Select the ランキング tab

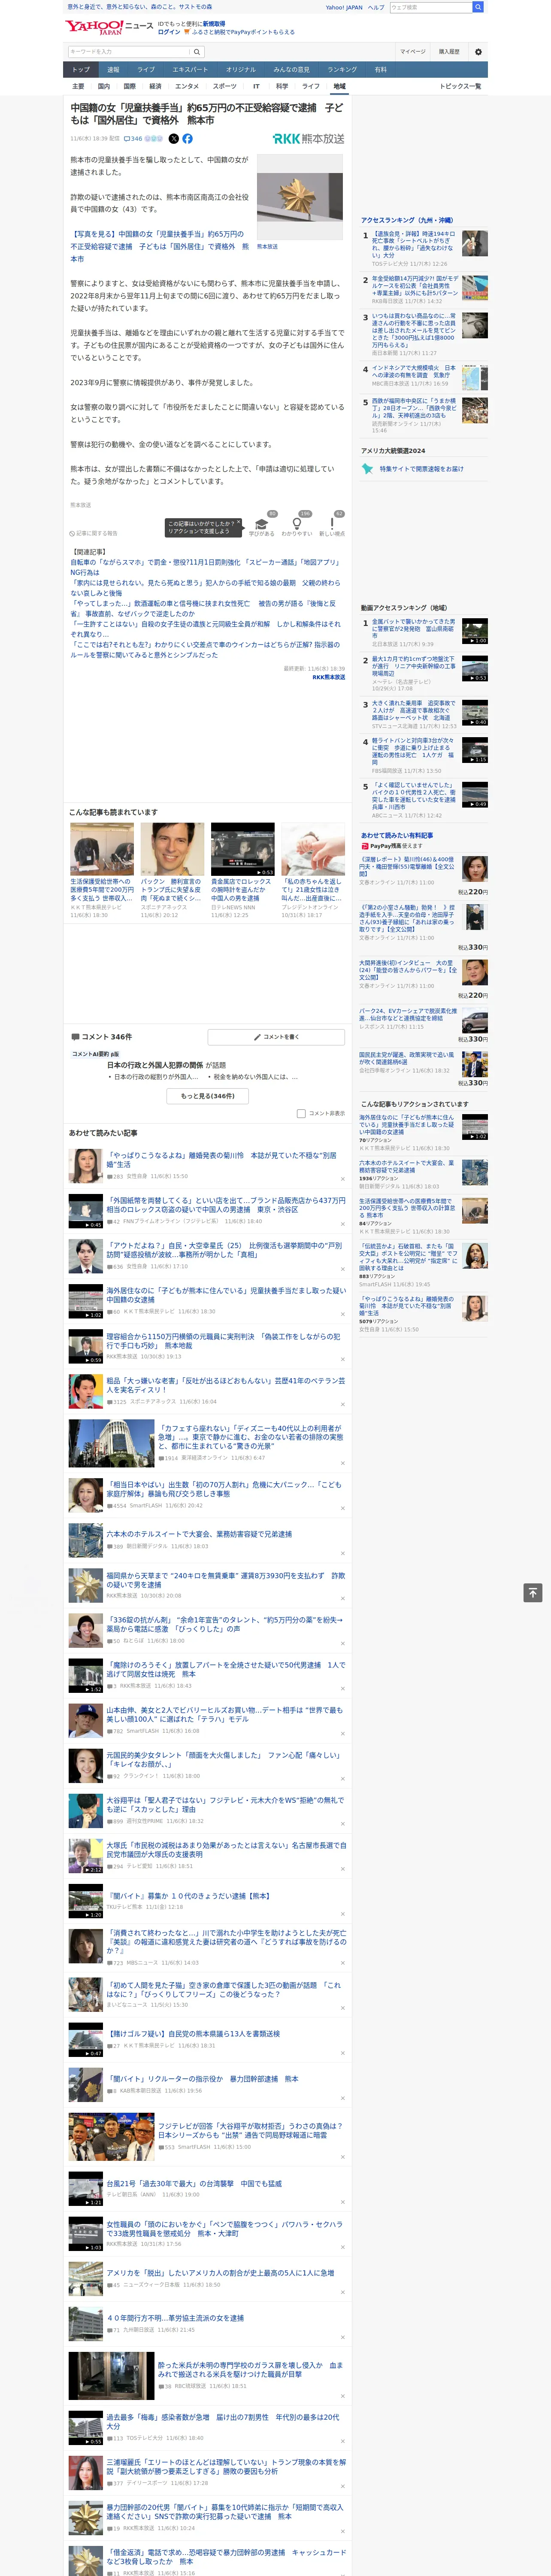point(342,70)
